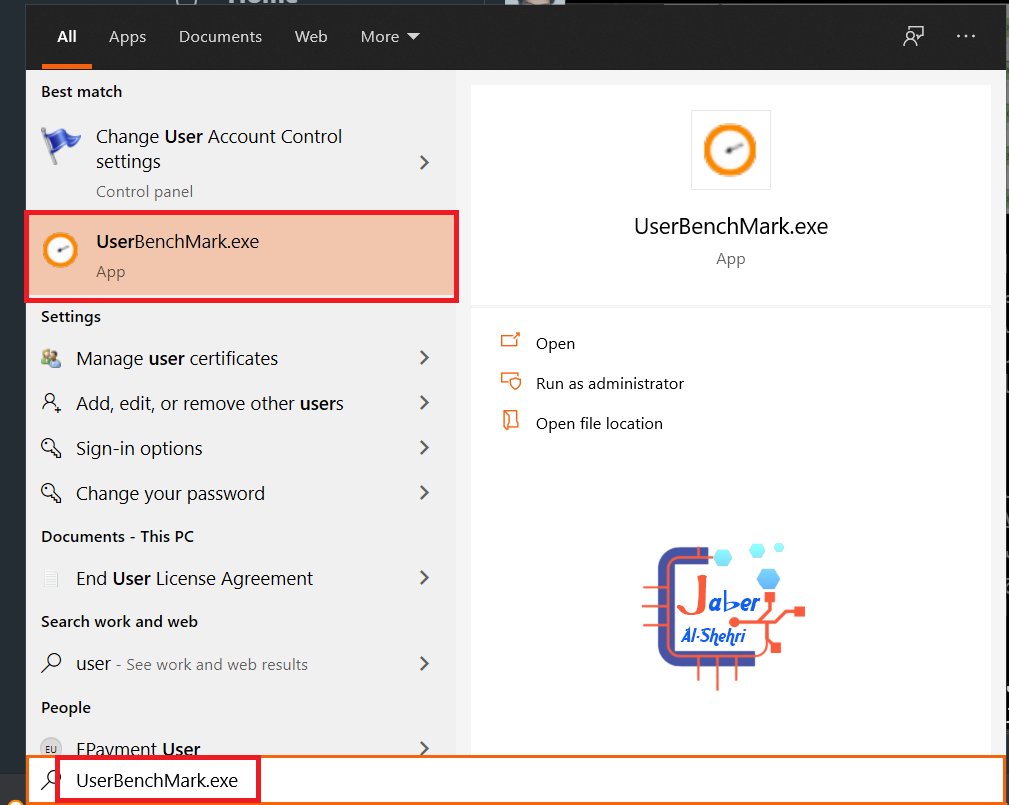This screenshot has width=1009, height=805.
Task: Open Manage user certificates setting
Action: 241,358
